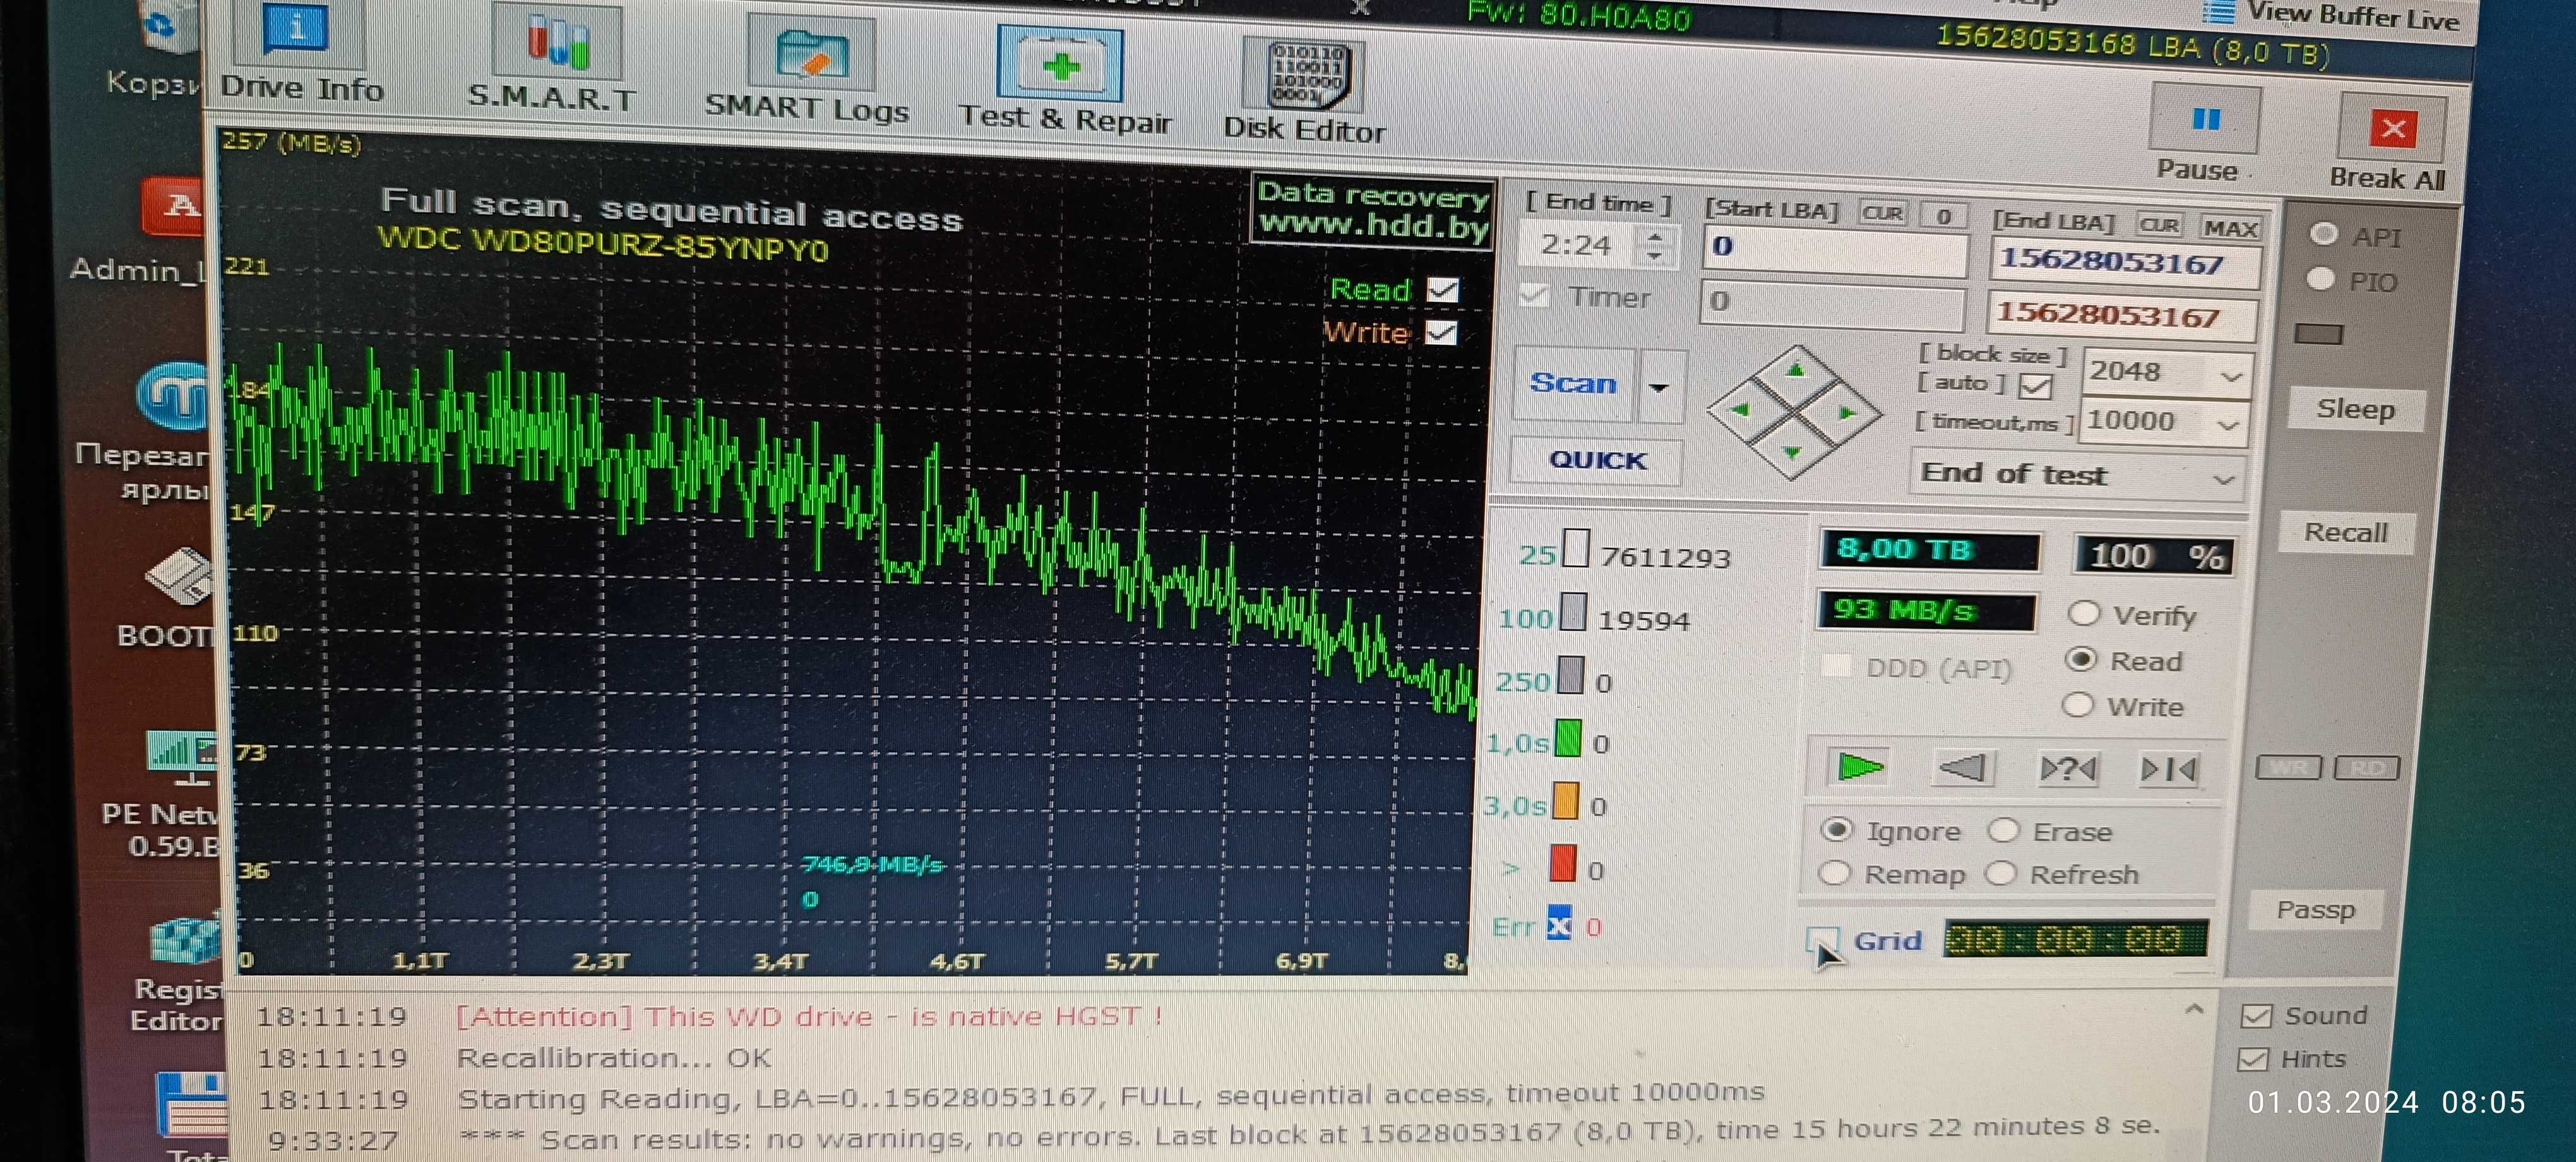Screen dimensions: 2576x1162
Task: Click the down arrow of the diamond navigator
Action: (1792, 452)
